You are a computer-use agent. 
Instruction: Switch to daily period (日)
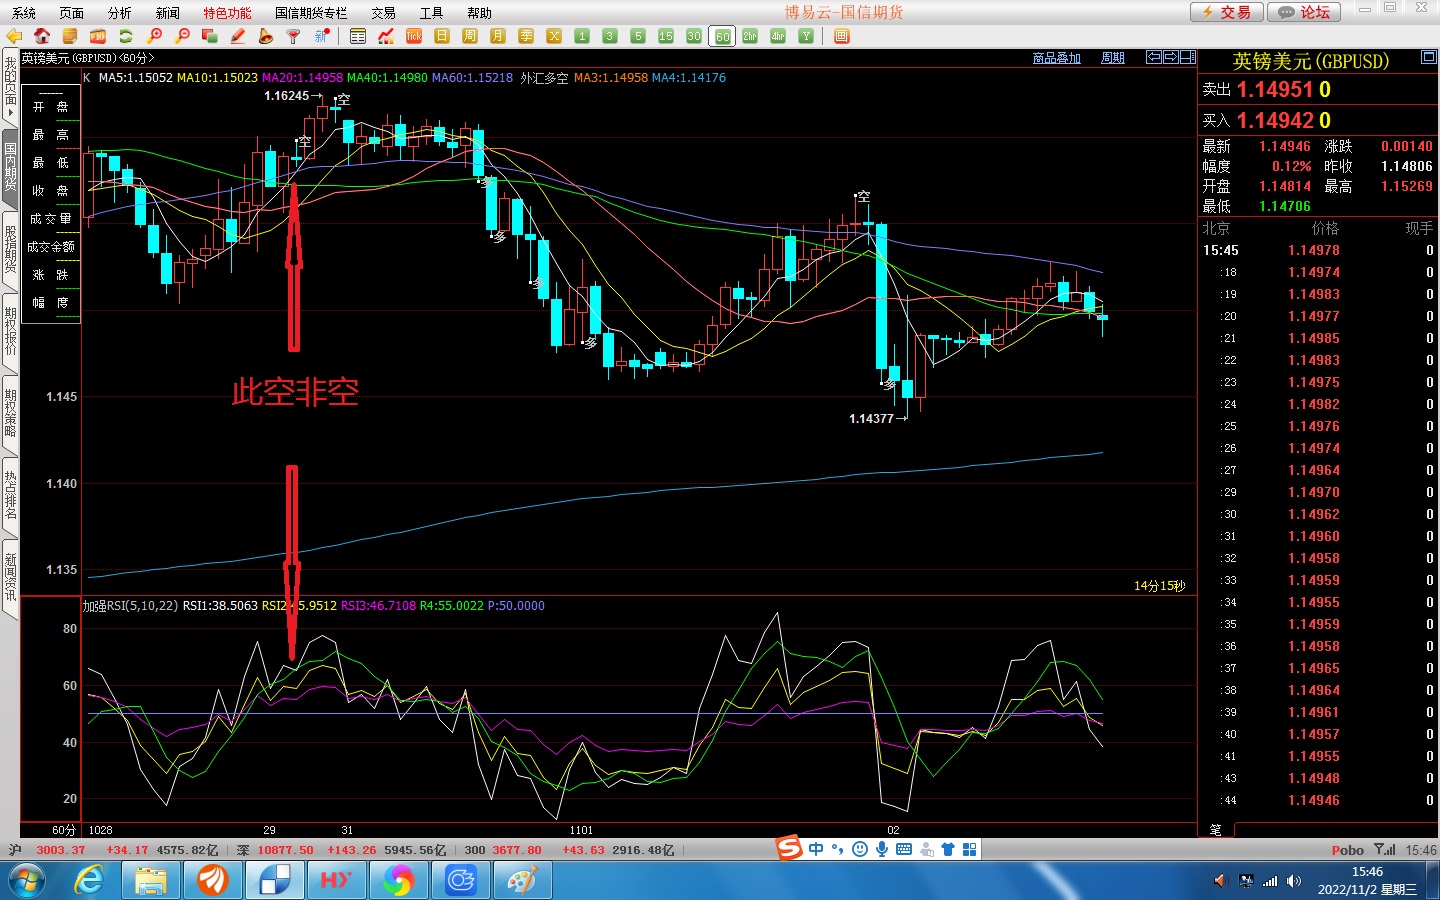442,36
